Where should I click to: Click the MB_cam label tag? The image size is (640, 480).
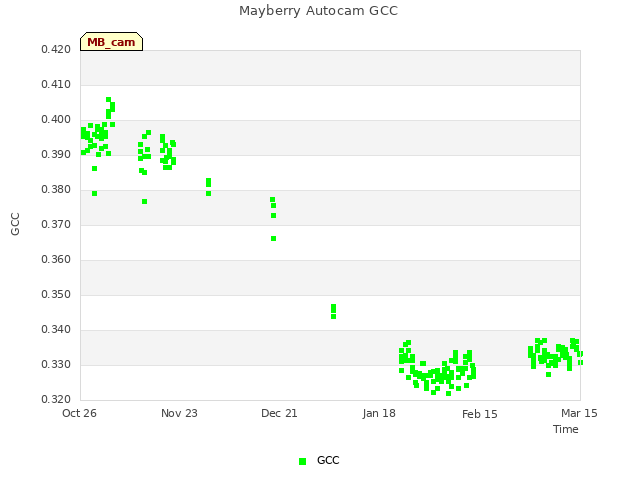point(111,42)
